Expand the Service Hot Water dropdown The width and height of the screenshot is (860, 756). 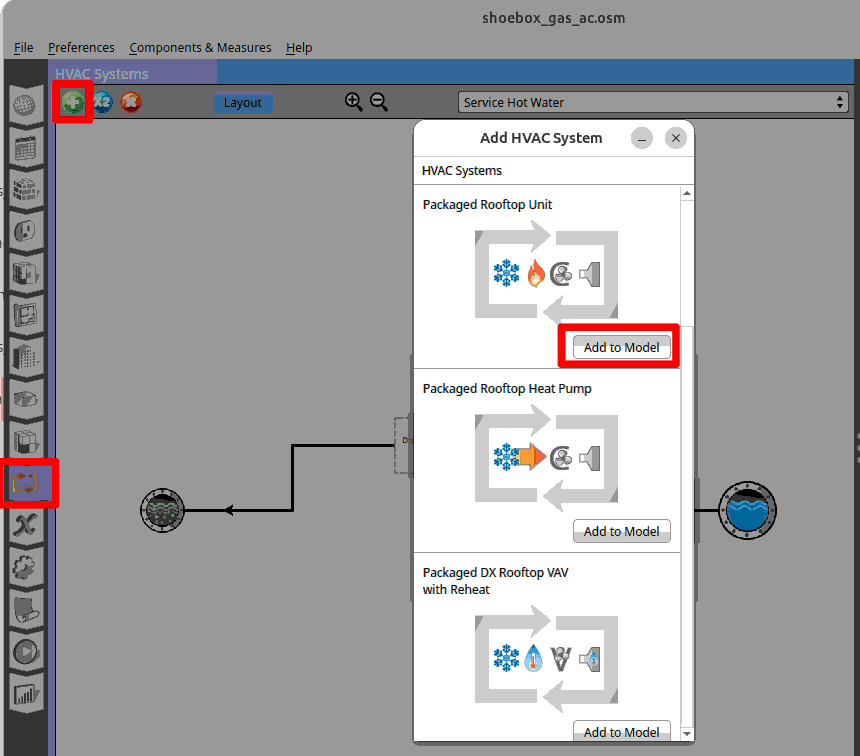(653, 102)
